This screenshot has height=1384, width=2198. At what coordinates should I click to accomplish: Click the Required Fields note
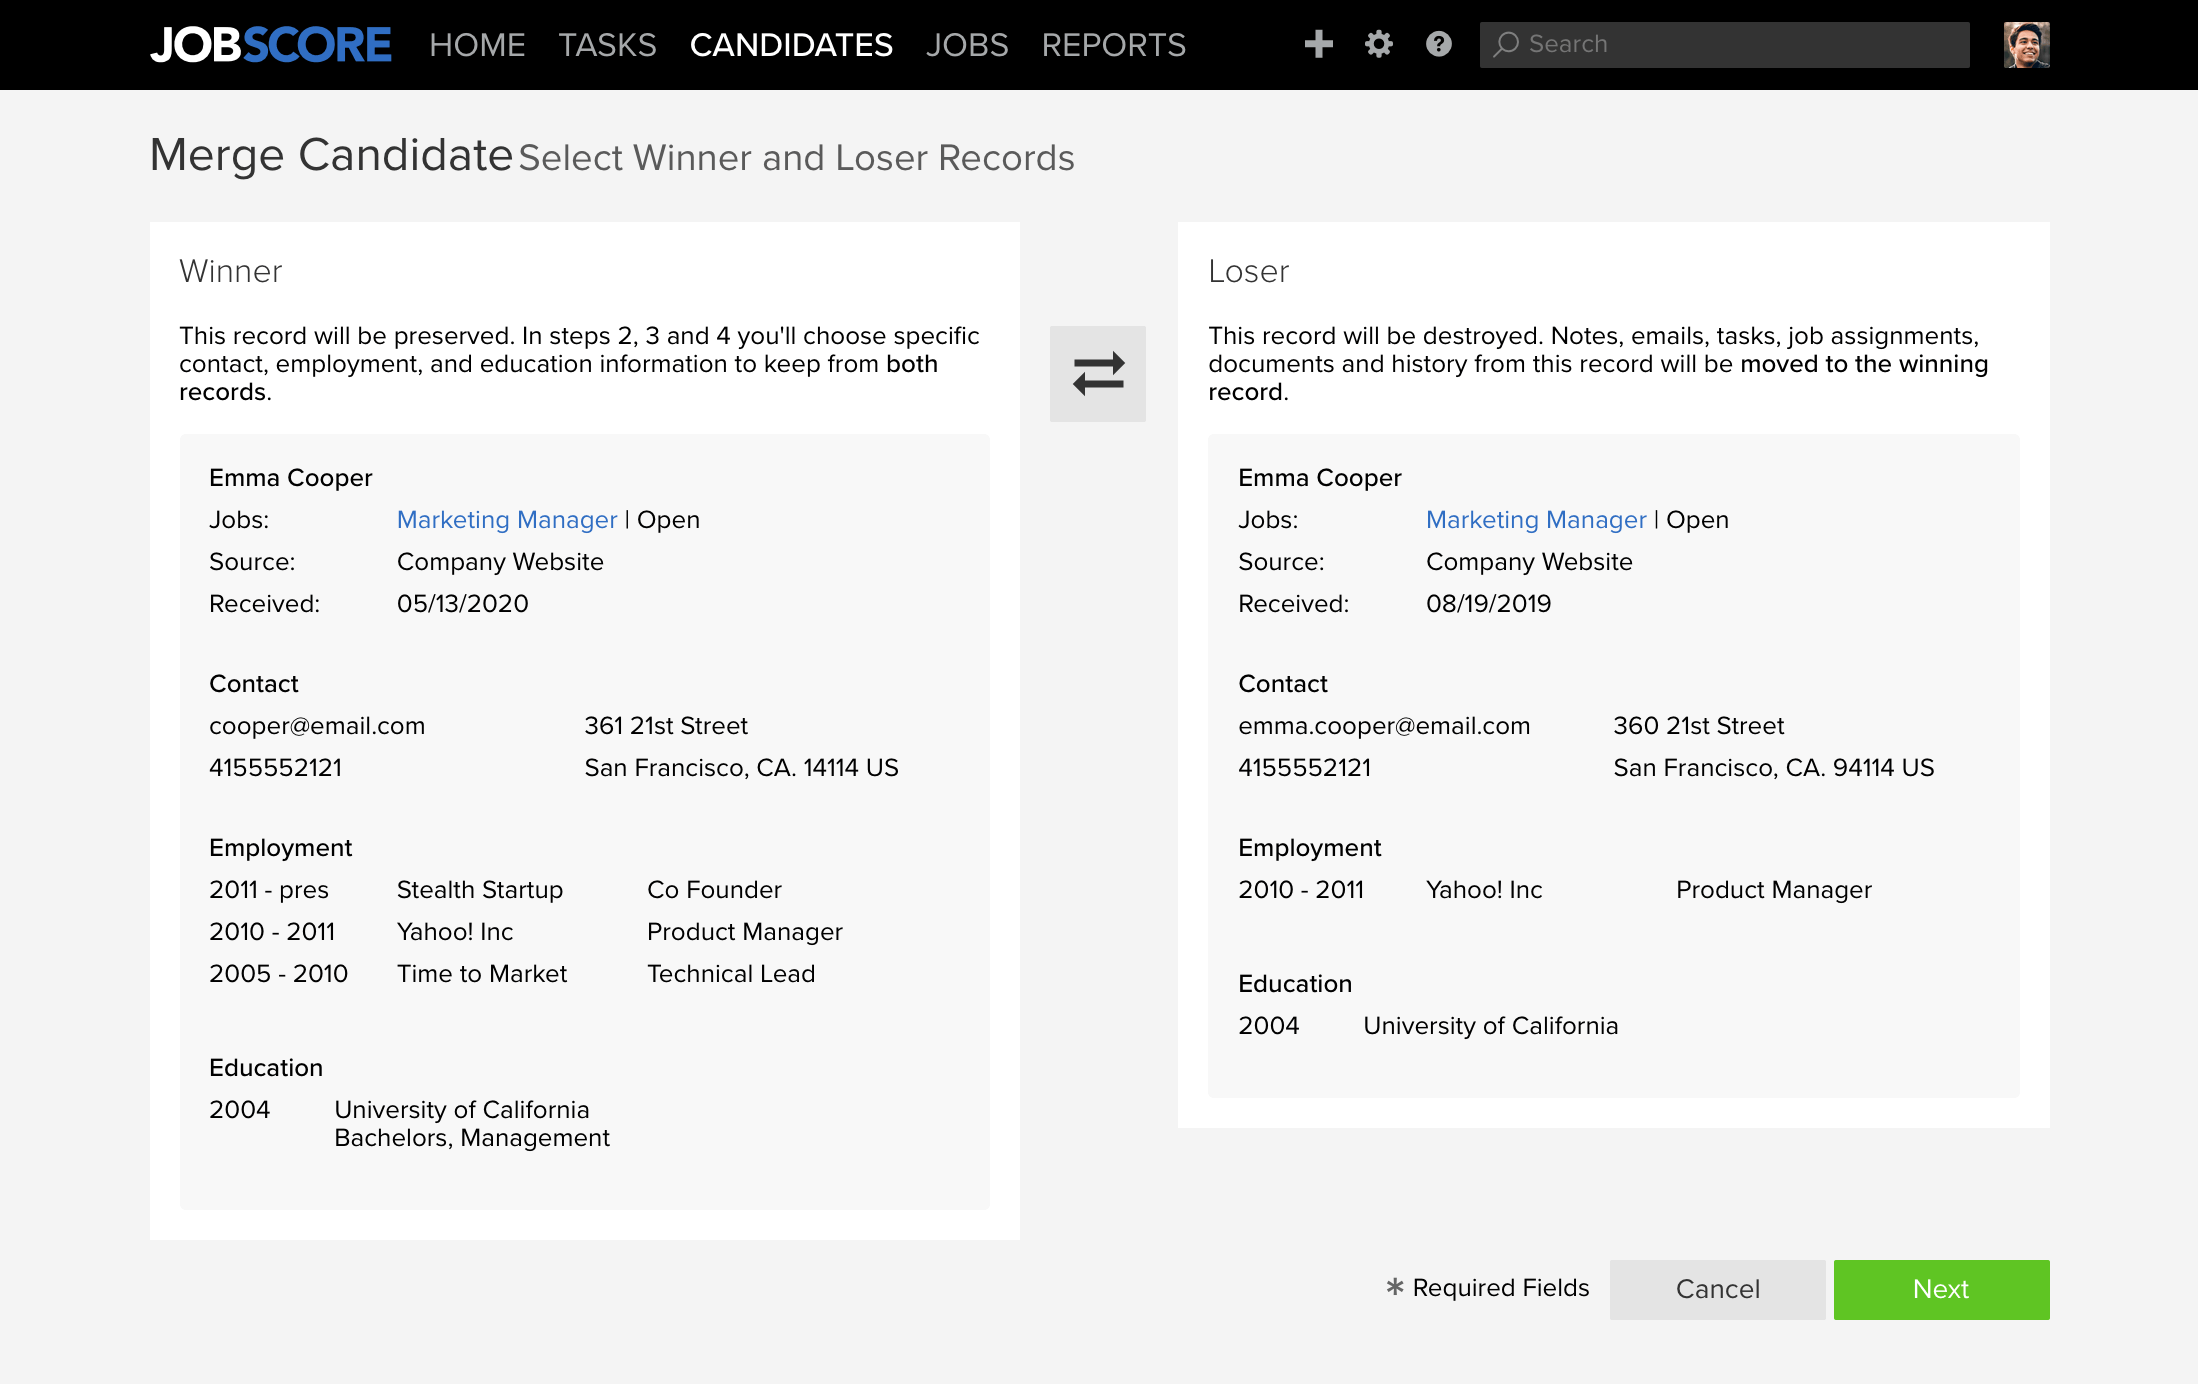pos(1488,1288)
